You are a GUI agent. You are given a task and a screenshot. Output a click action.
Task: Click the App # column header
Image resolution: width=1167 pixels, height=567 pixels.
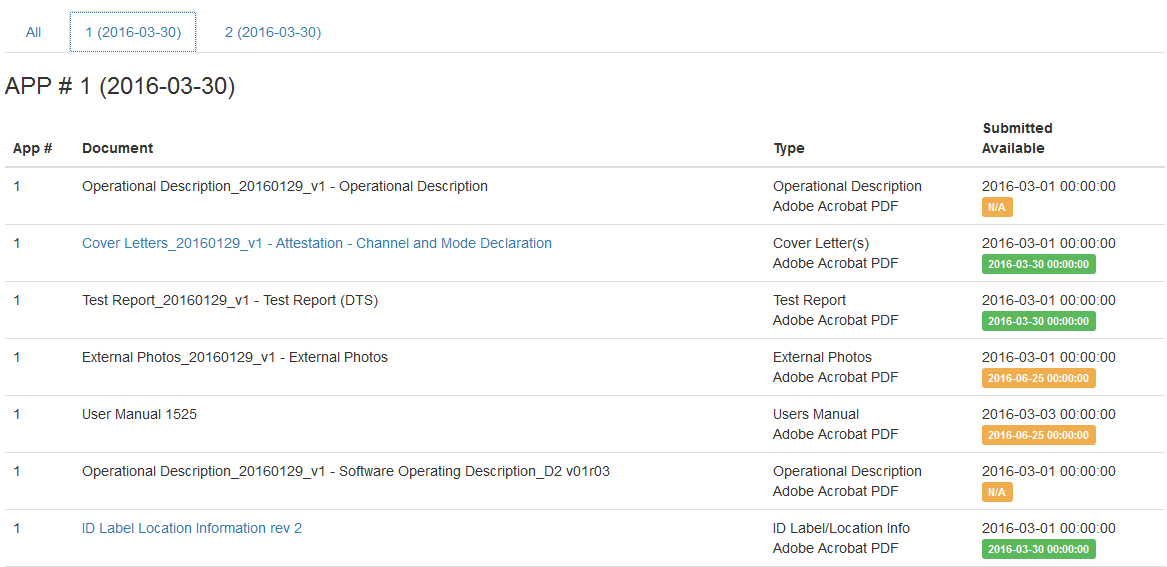[x=32, y=148]
